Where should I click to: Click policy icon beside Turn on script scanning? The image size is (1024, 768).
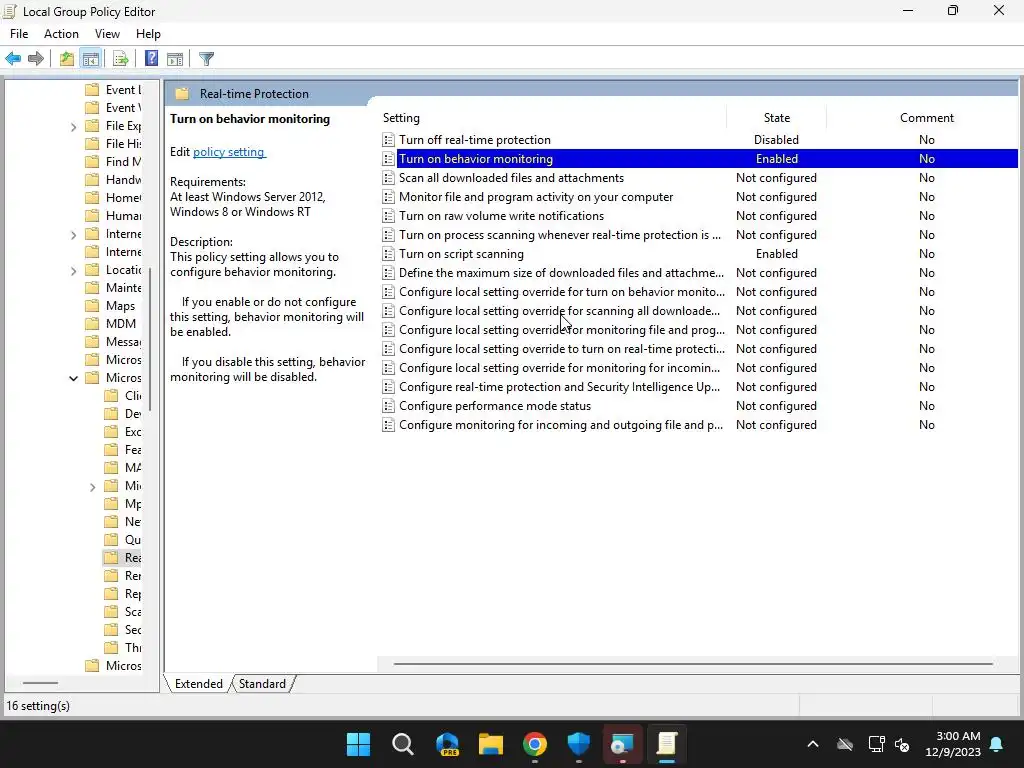[x=388, y=254]
